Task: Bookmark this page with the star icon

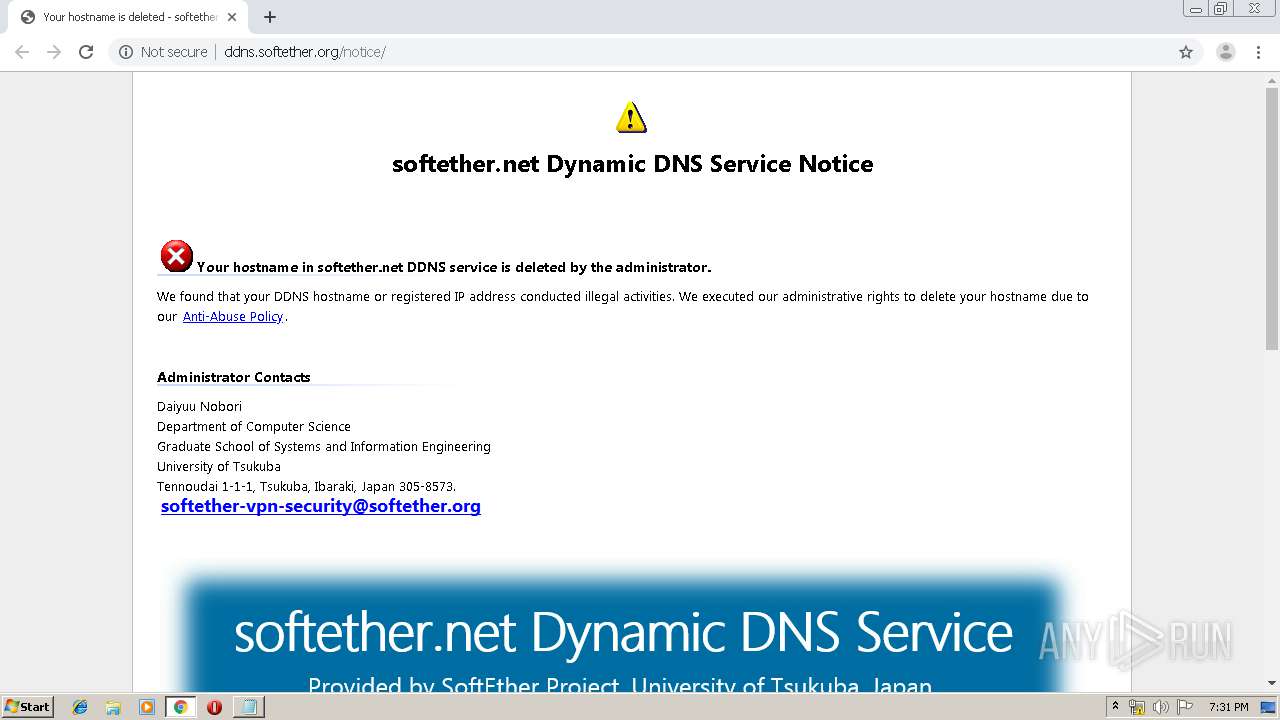Action: click(x=1186, y=52)
